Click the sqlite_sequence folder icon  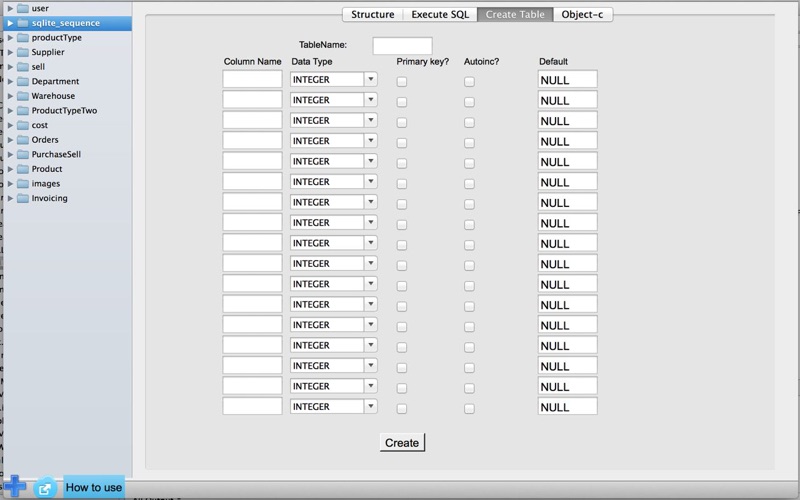point(22,23)
